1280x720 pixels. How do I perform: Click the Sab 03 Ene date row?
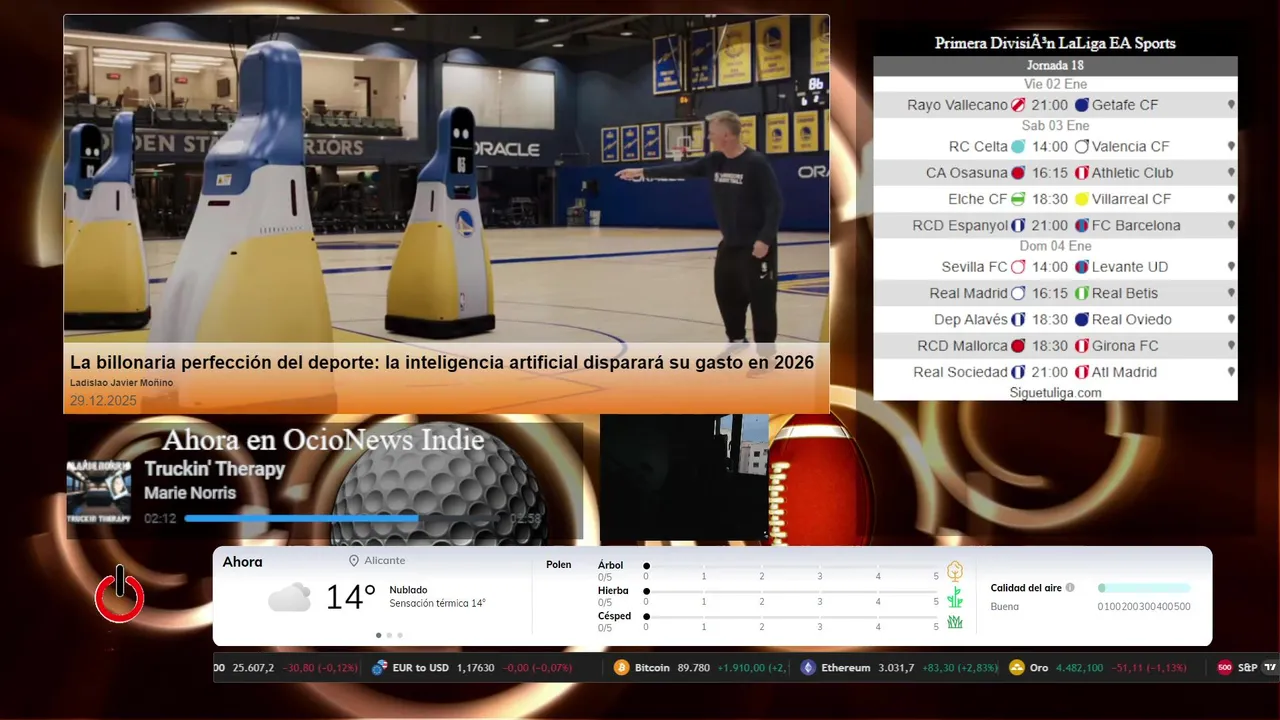1055,125
